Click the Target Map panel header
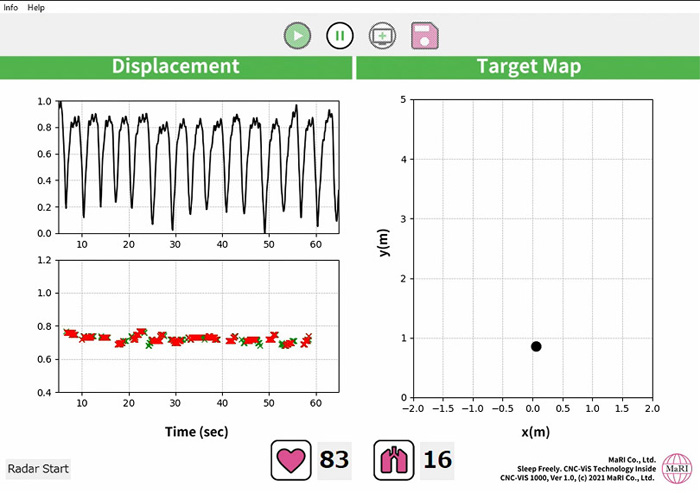 tap(528, 67)
